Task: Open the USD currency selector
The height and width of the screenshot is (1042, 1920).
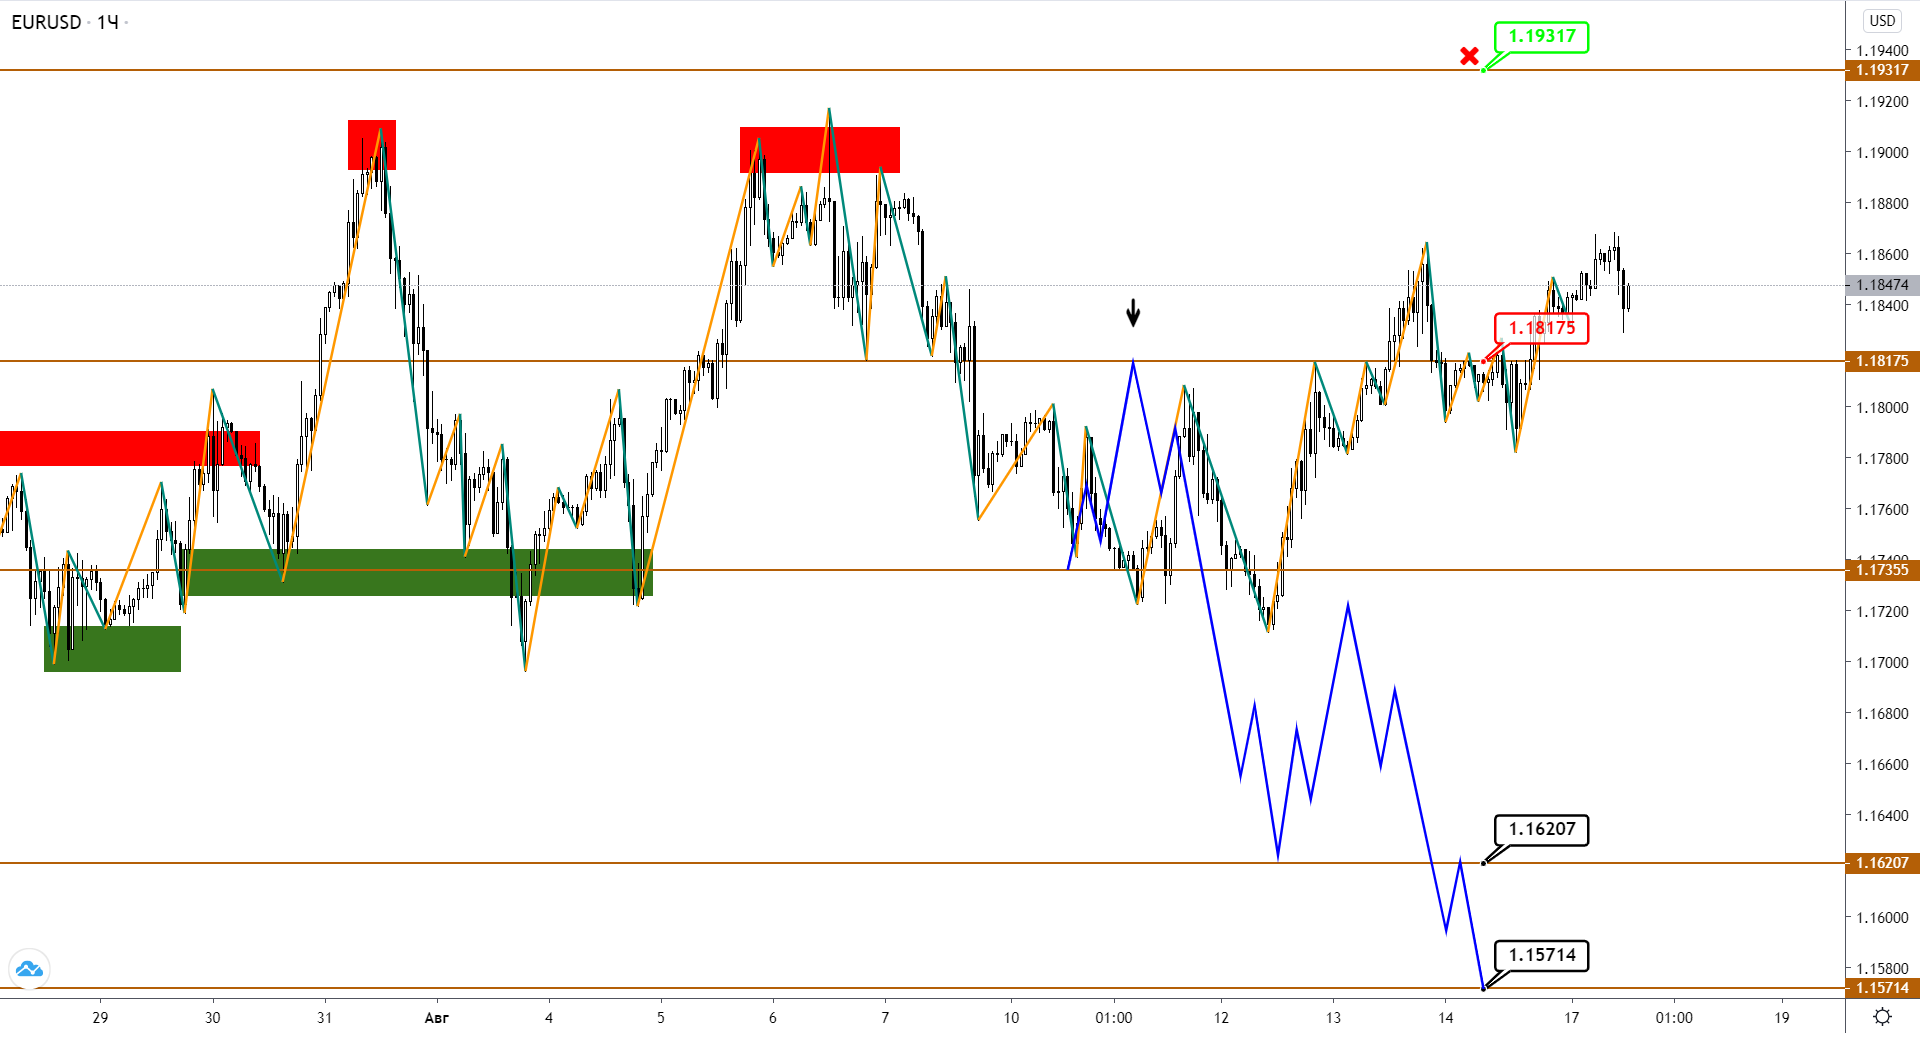Action: coord(1882,21)
